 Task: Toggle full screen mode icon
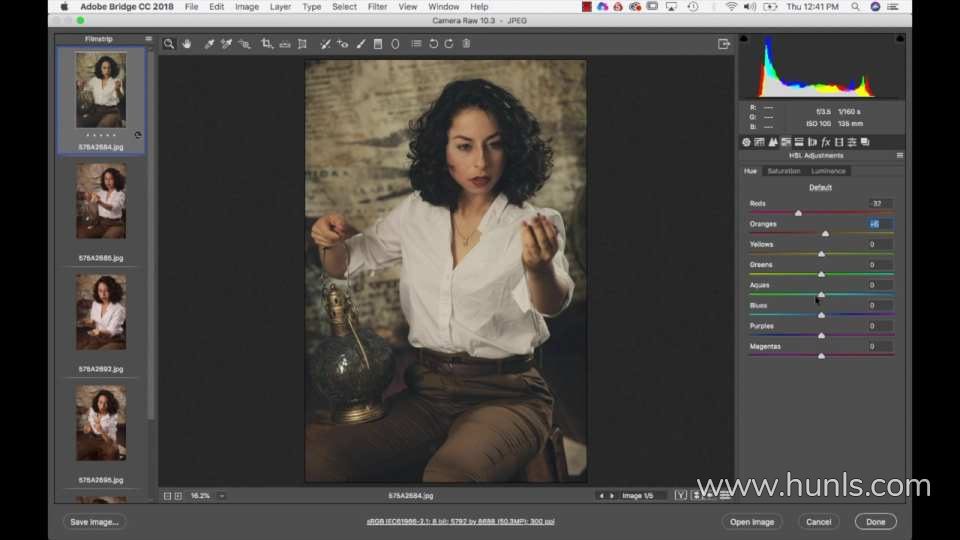(724, 44)
